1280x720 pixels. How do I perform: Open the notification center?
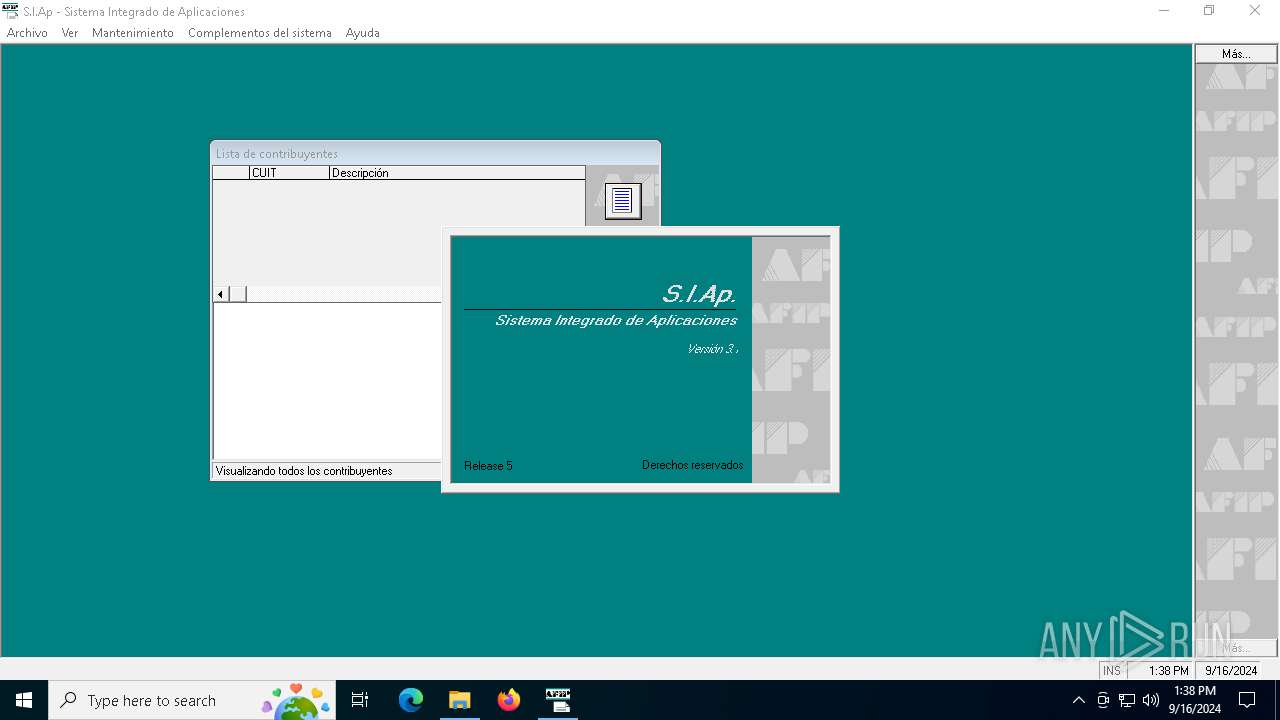click(x=1247, y=700)
